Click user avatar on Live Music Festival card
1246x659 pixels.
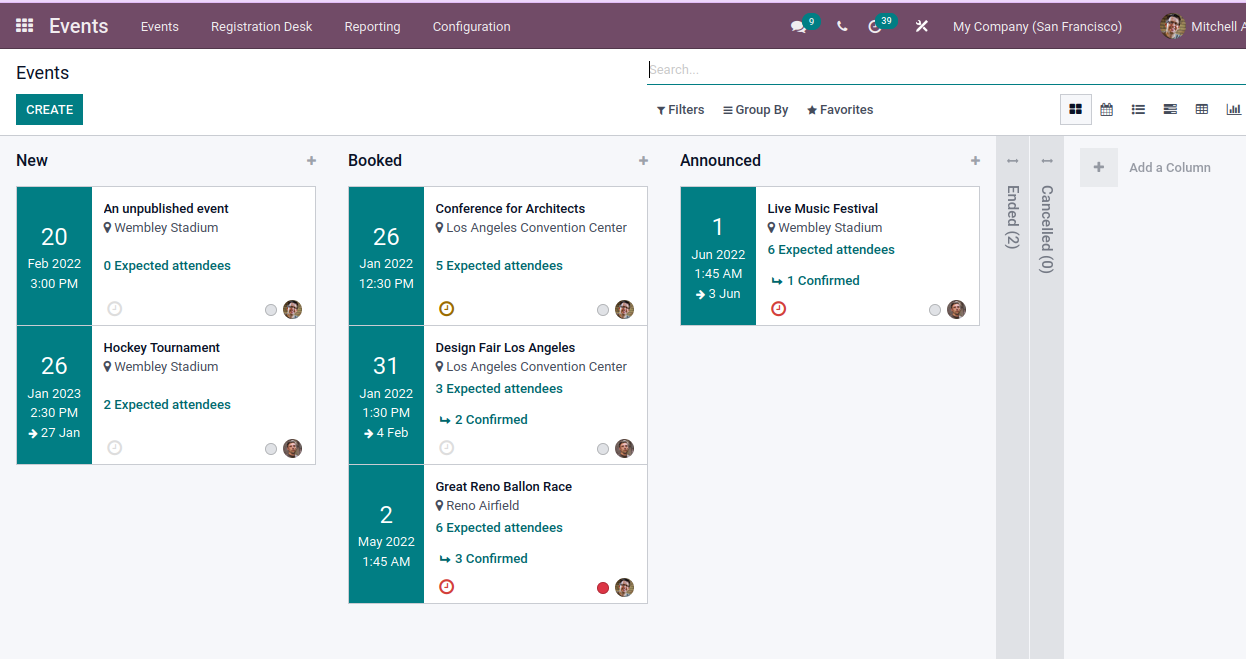956,309
